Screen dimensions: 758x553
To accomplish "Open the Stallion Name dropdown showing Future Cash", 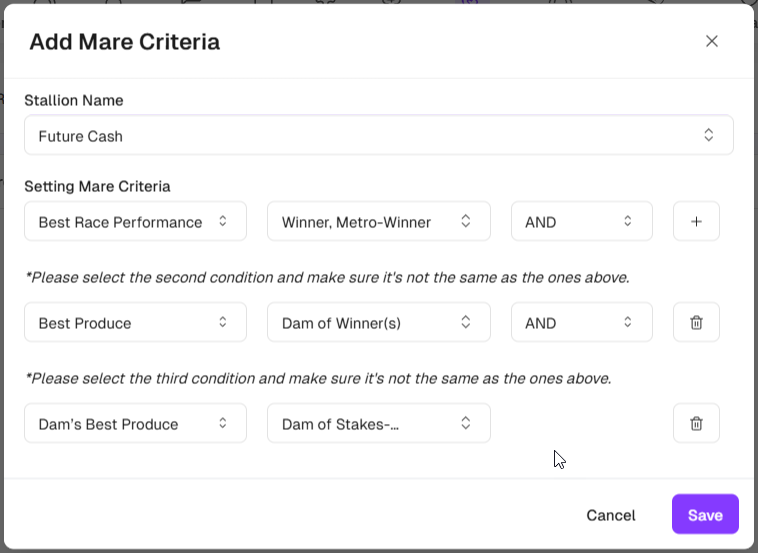I will 378,135.
